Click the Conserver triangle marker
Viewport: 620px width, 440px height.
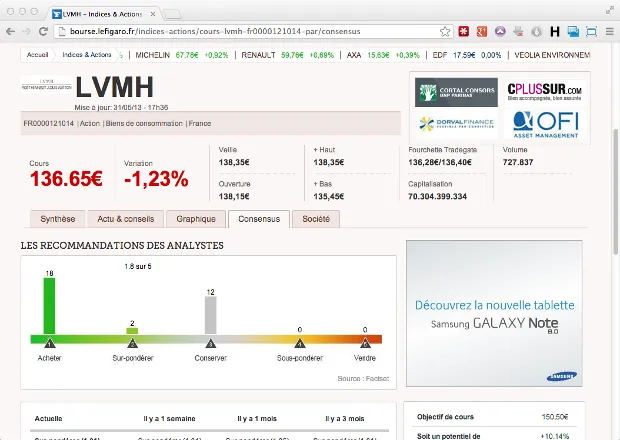click(210, 343)
